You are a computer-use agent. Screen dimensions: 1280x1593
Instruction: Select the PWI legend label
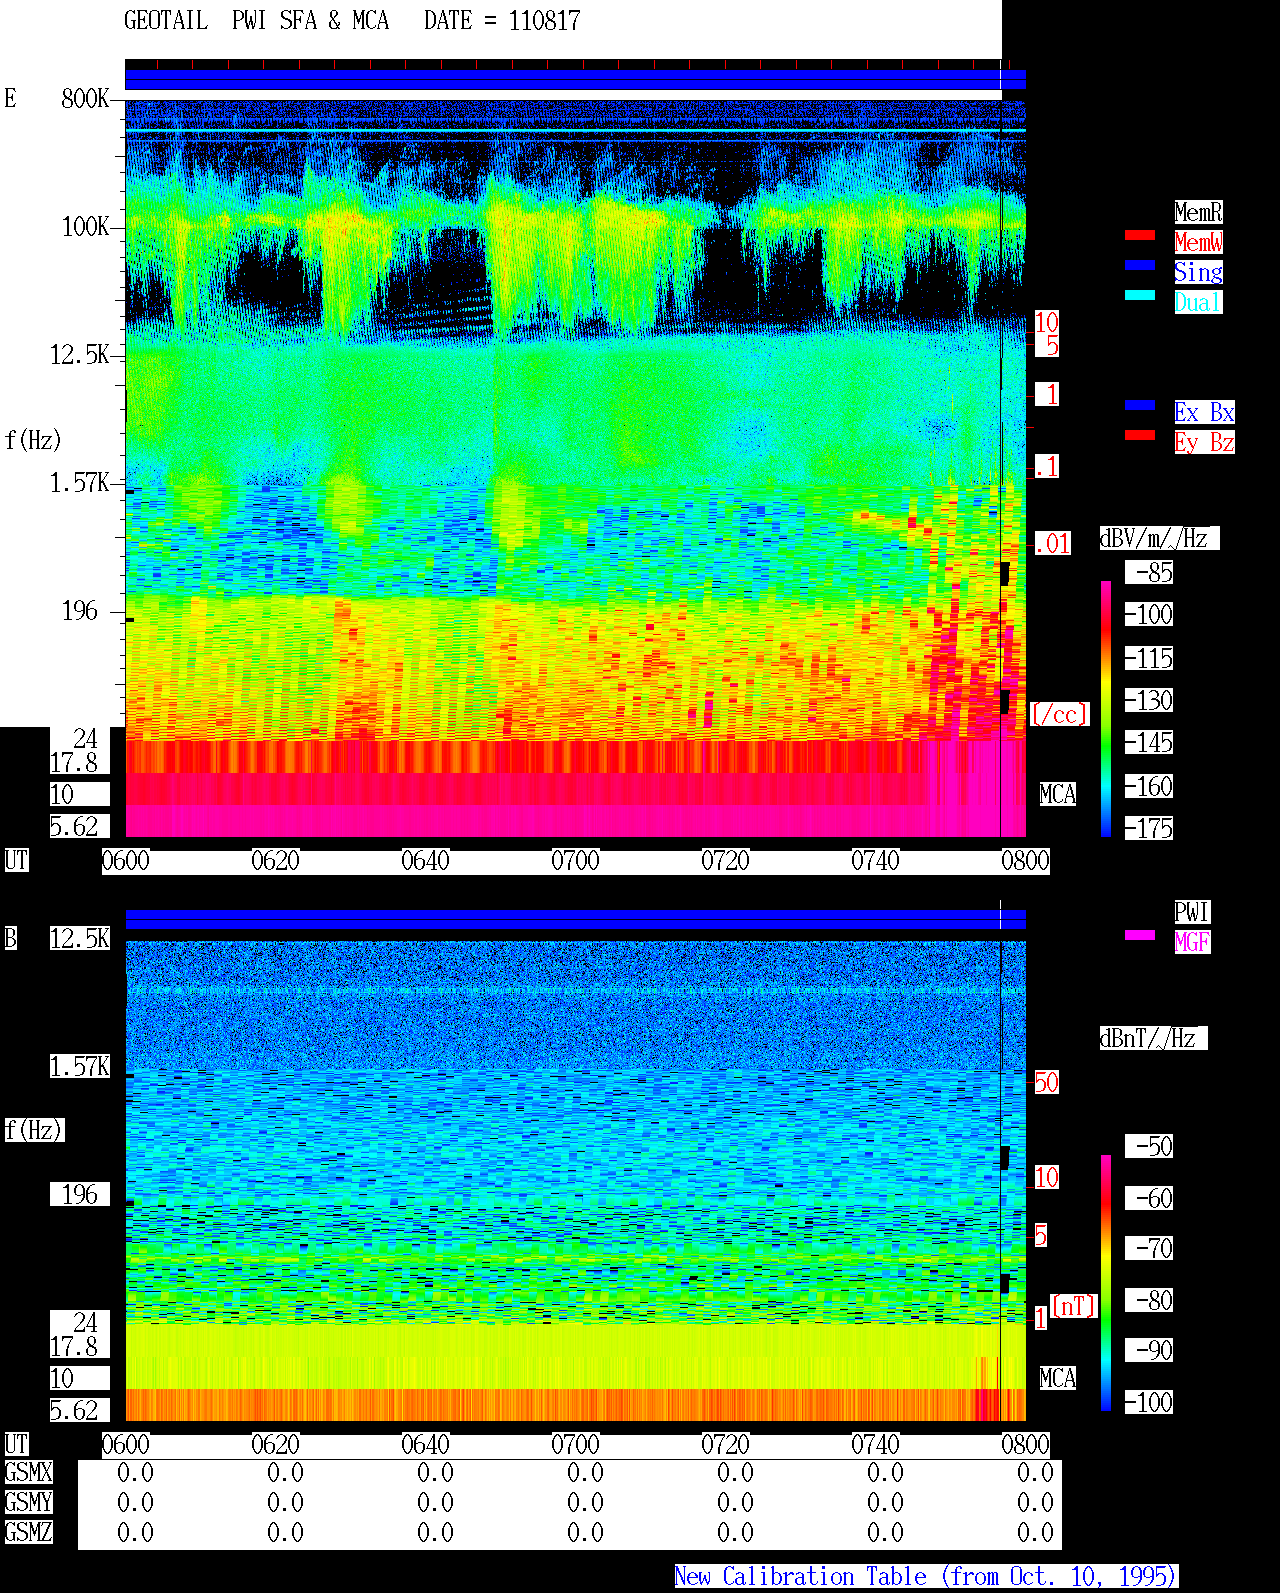point(1192,912)
